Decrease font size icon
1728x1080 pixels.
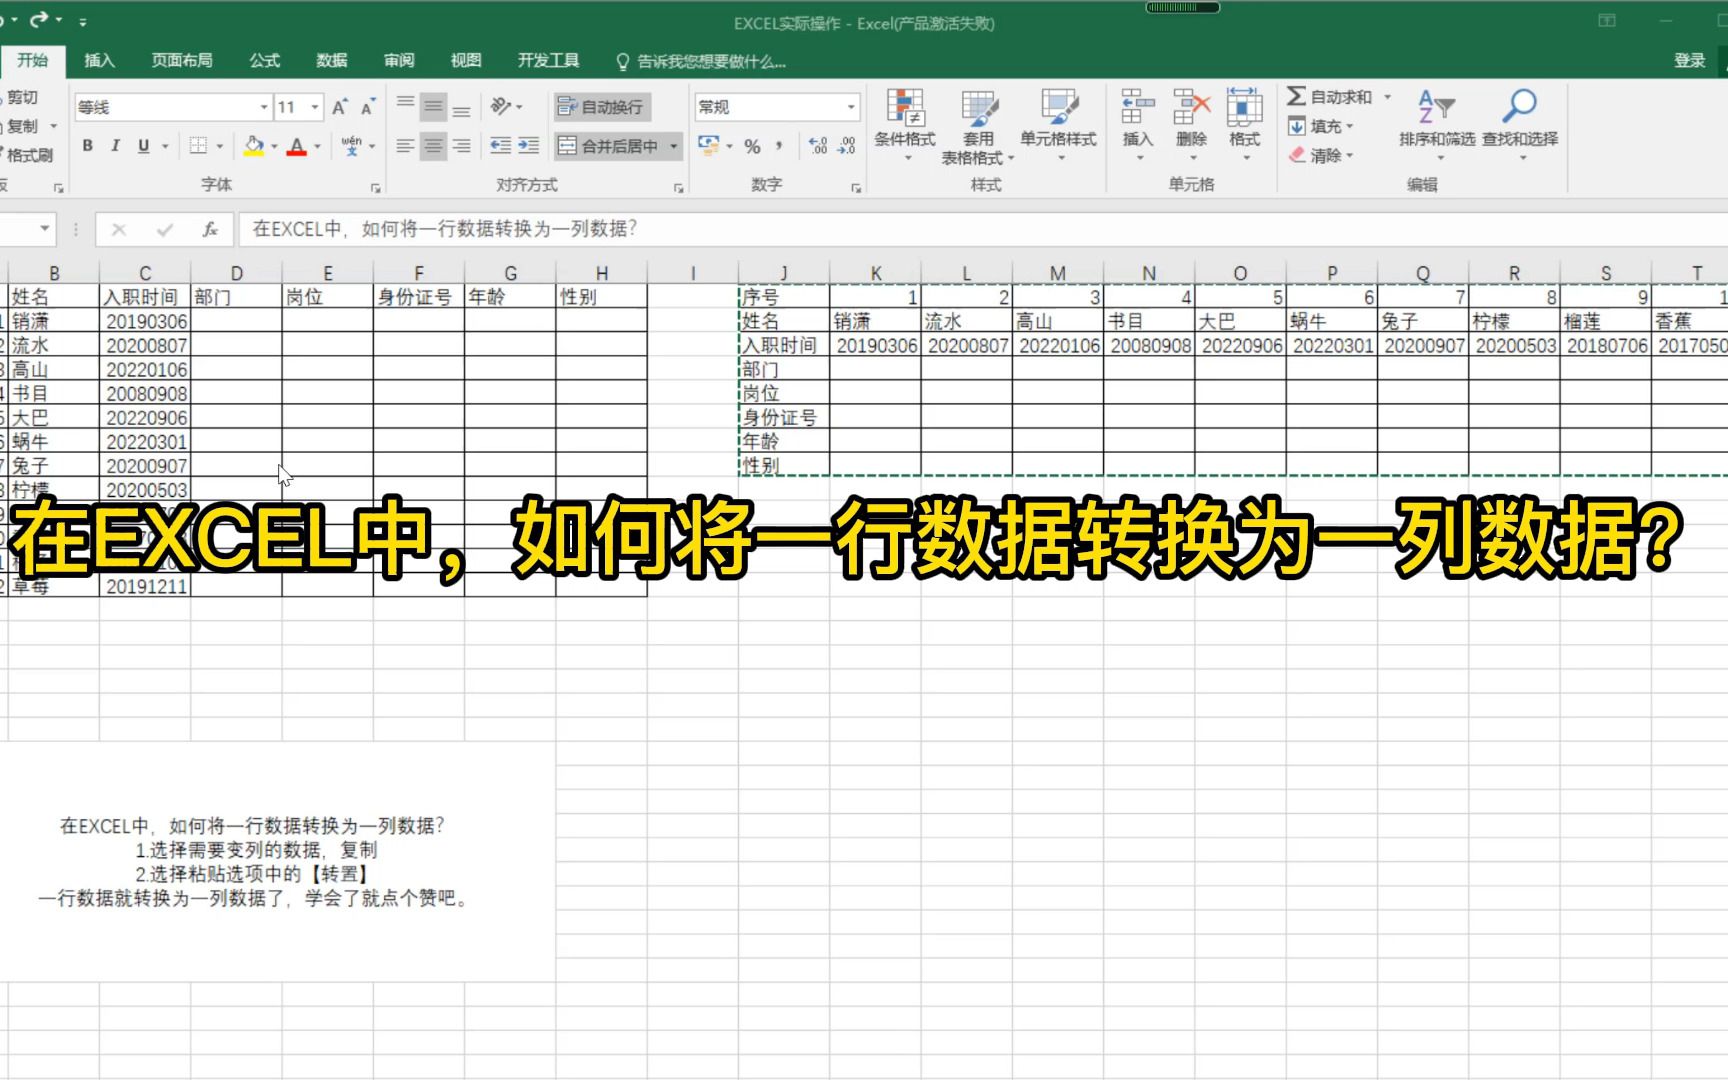368,107
